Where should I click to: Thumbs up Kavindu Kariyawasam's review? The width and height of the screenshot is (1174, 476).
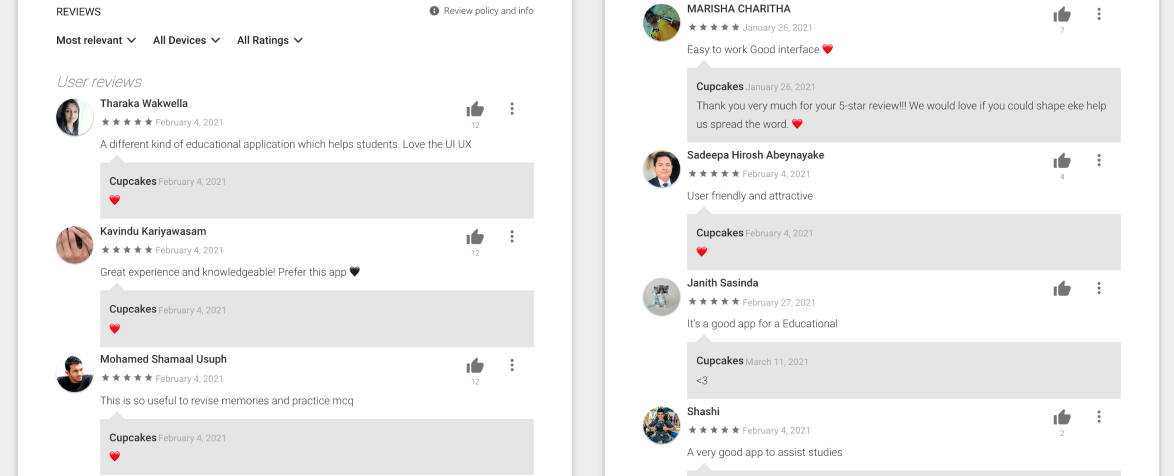tap(475, 237)
